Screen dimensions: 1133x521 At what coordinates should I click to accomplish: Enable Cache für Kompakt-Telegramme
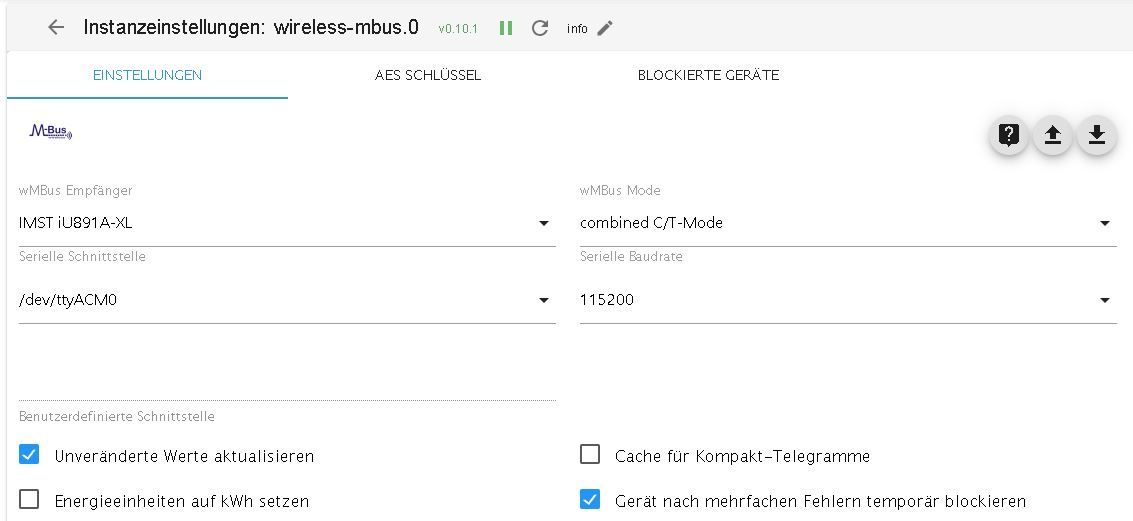(x=590, y=455)
